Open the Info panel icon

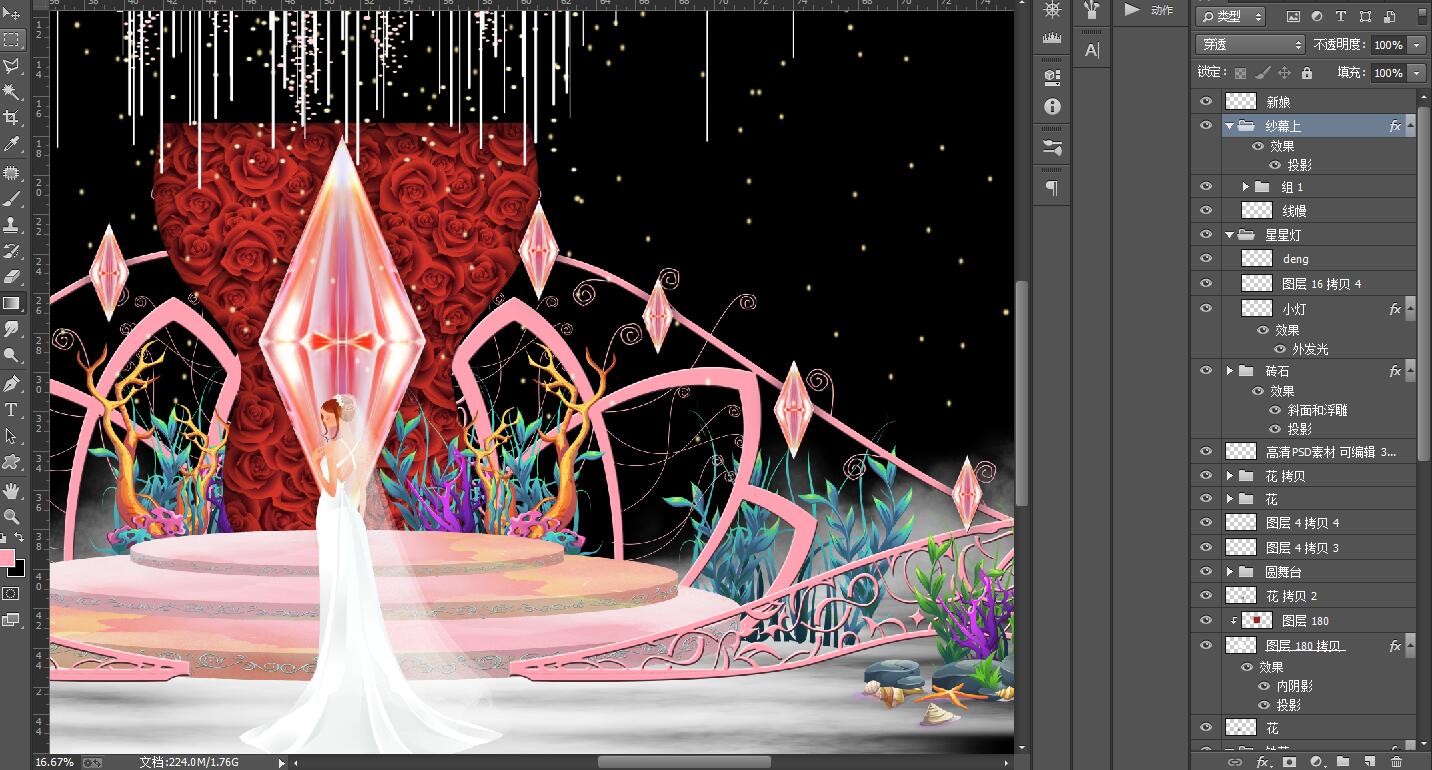click(1052, 106)
